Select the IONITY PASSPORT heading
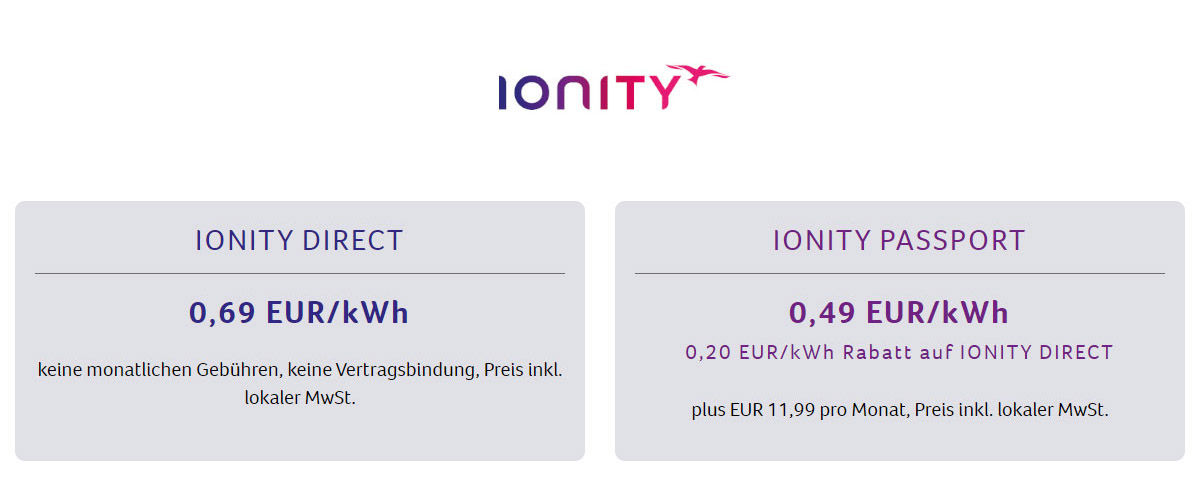The image size is (1201, 494). click(x=899, y=240)
